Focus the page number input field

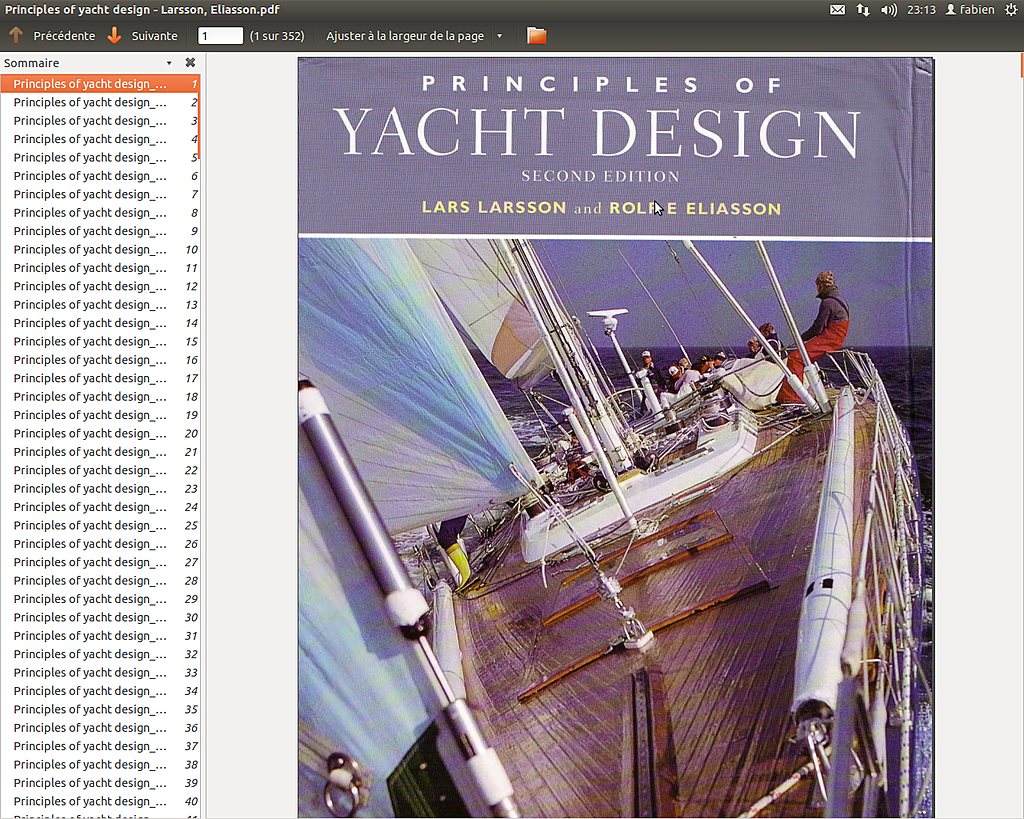(220, 36)
